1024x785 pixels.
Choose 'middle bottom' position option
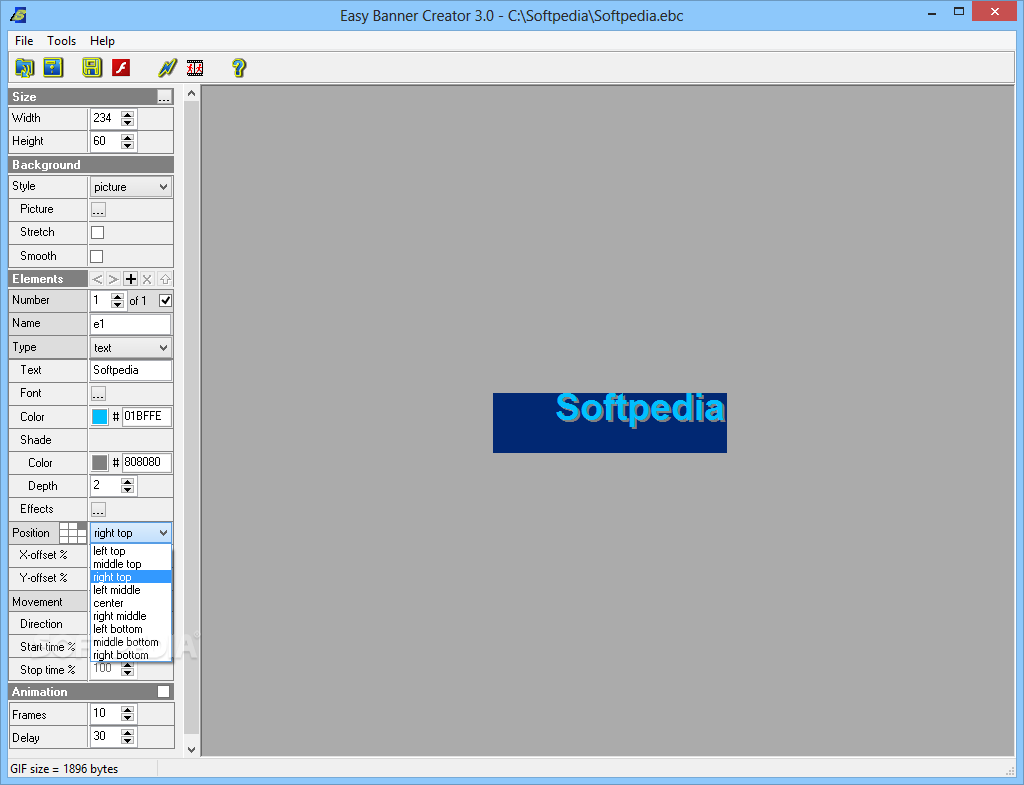tap(131, 643)
